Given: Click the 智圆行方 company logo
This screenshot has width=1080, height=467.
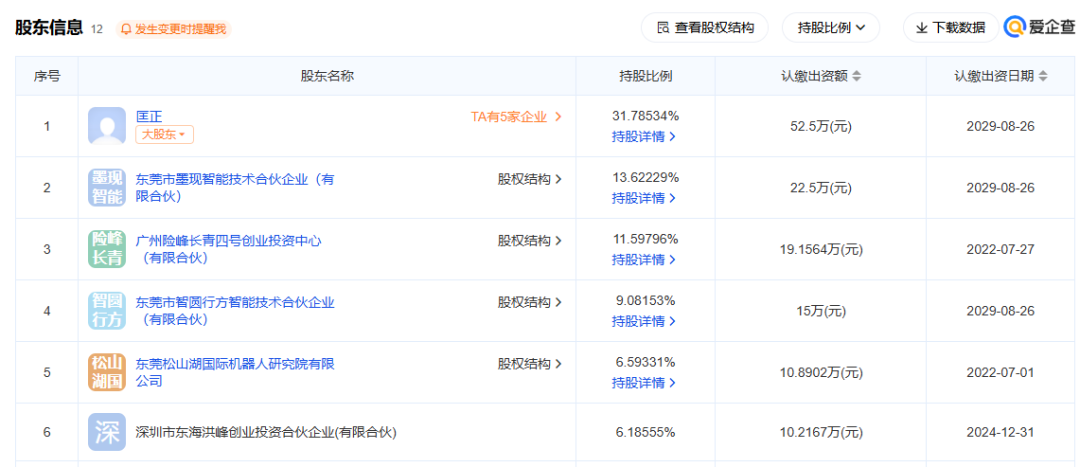Looking at the screenshot, I should pyautogui.click(x=107, y=311).
